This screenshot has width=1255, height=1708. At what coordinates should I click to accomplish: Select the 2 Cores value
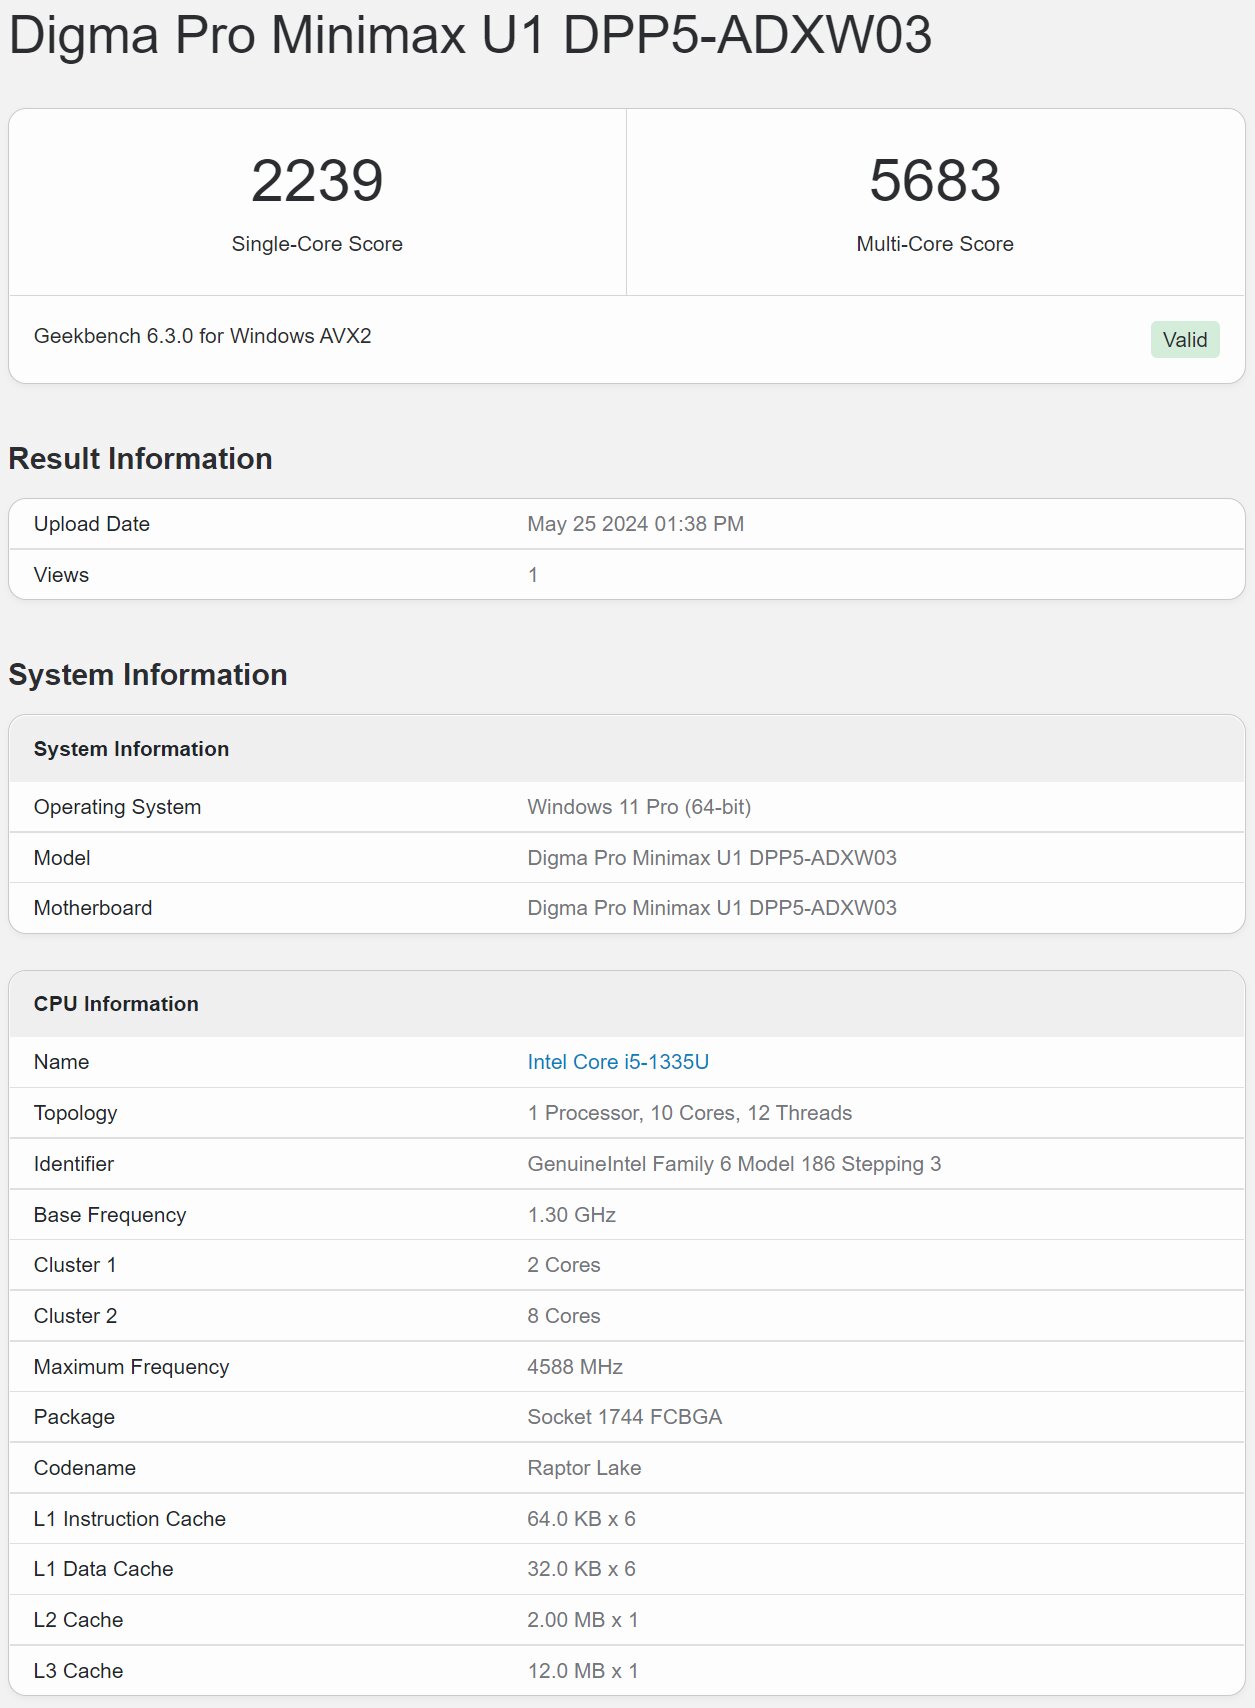tap(564, 1265)
